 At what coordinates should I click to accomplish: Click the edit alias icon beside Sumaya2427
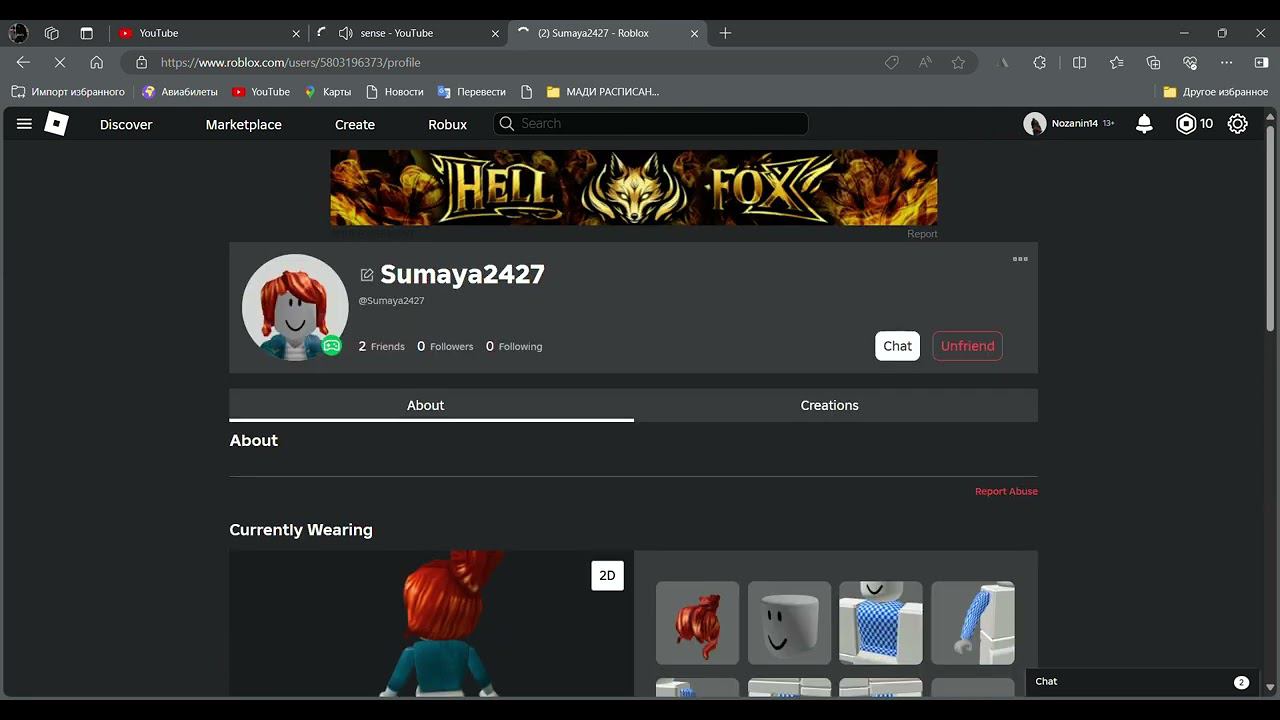click(367, 275)
